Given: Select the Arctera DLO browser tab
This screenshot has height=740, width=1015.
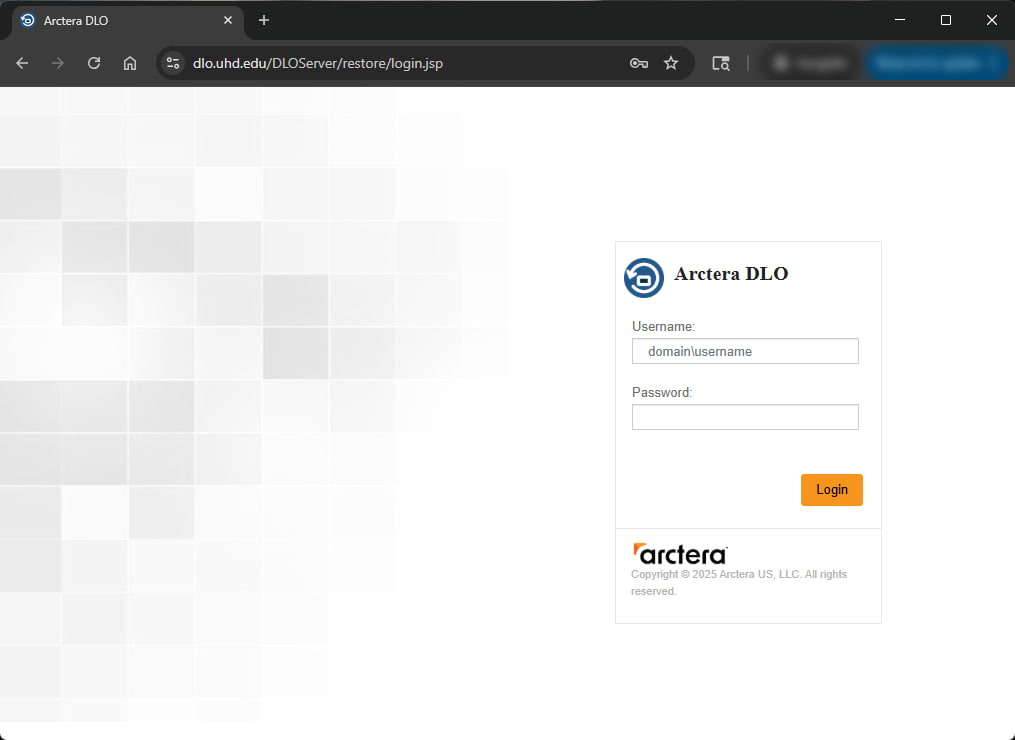Looking at the screenshot, I should [x=110, y=20].
